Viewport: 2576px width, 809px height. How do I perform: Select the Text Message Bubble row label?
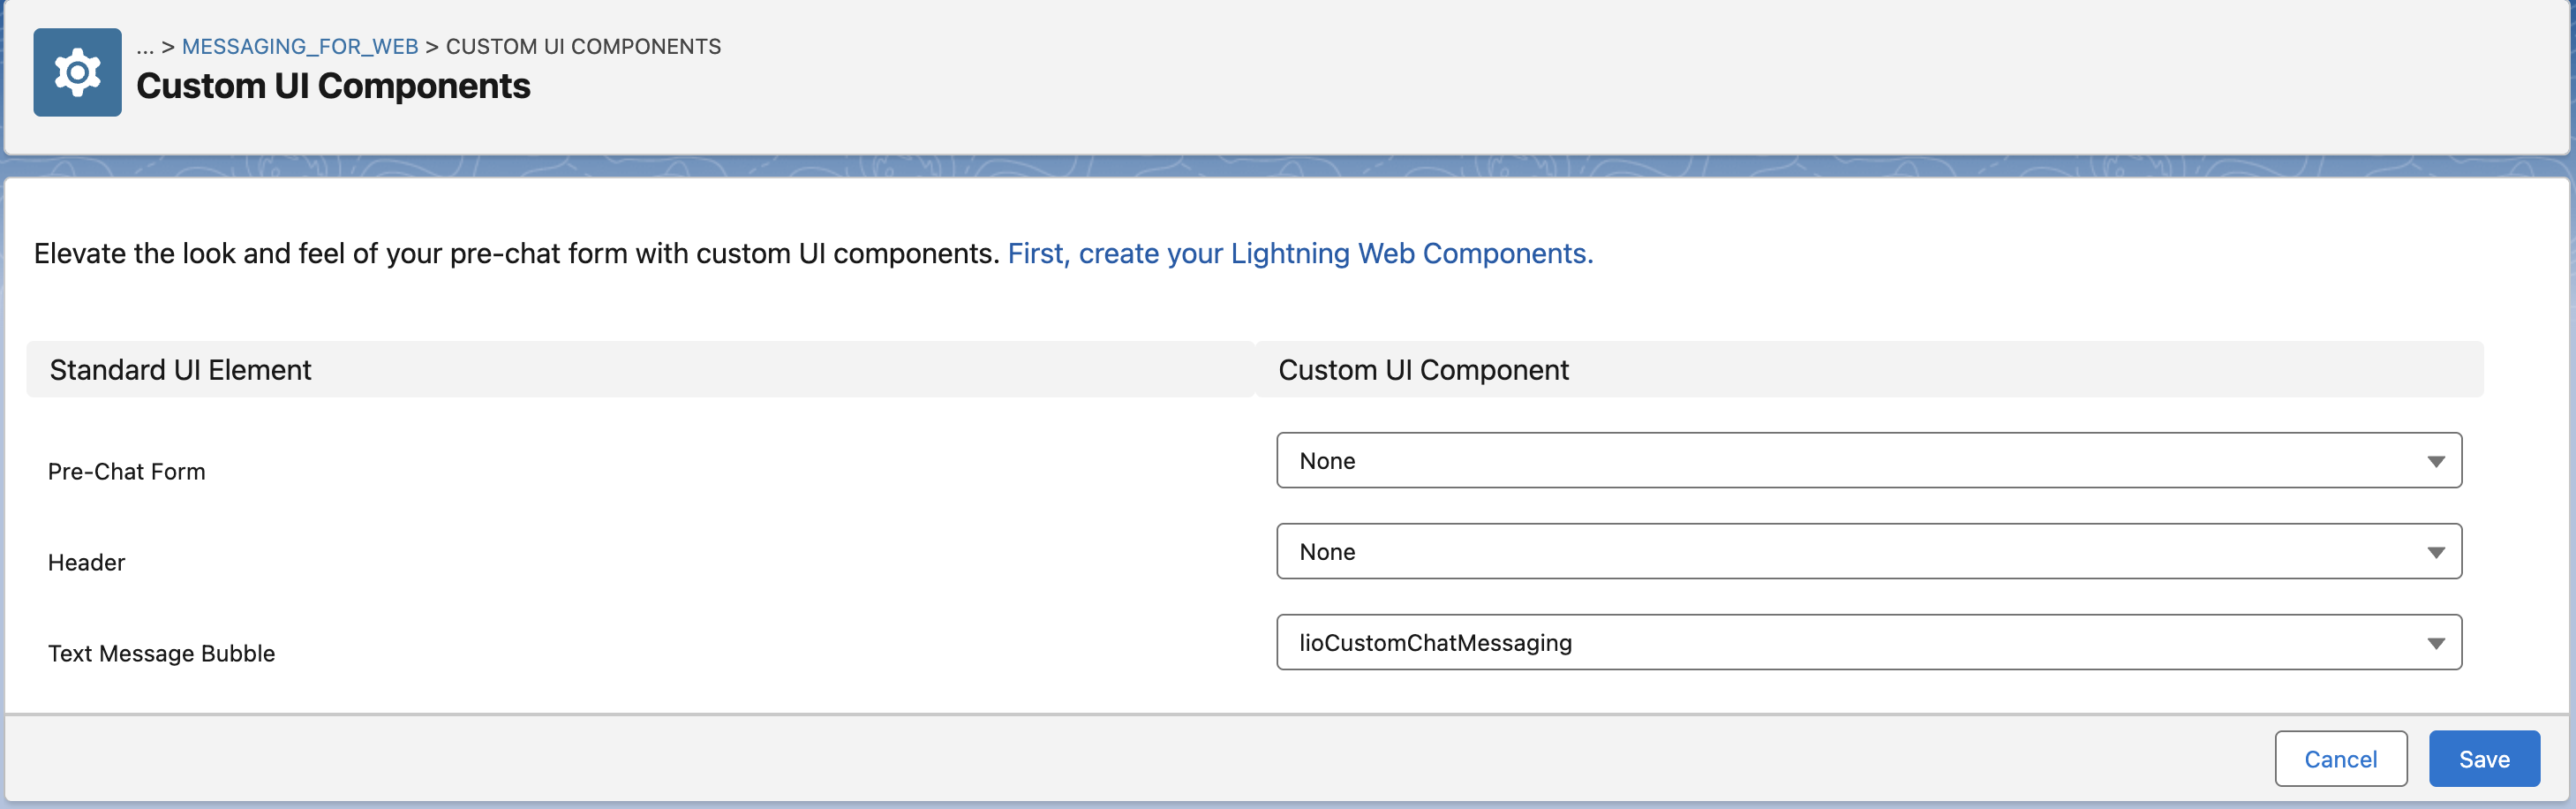161,653
